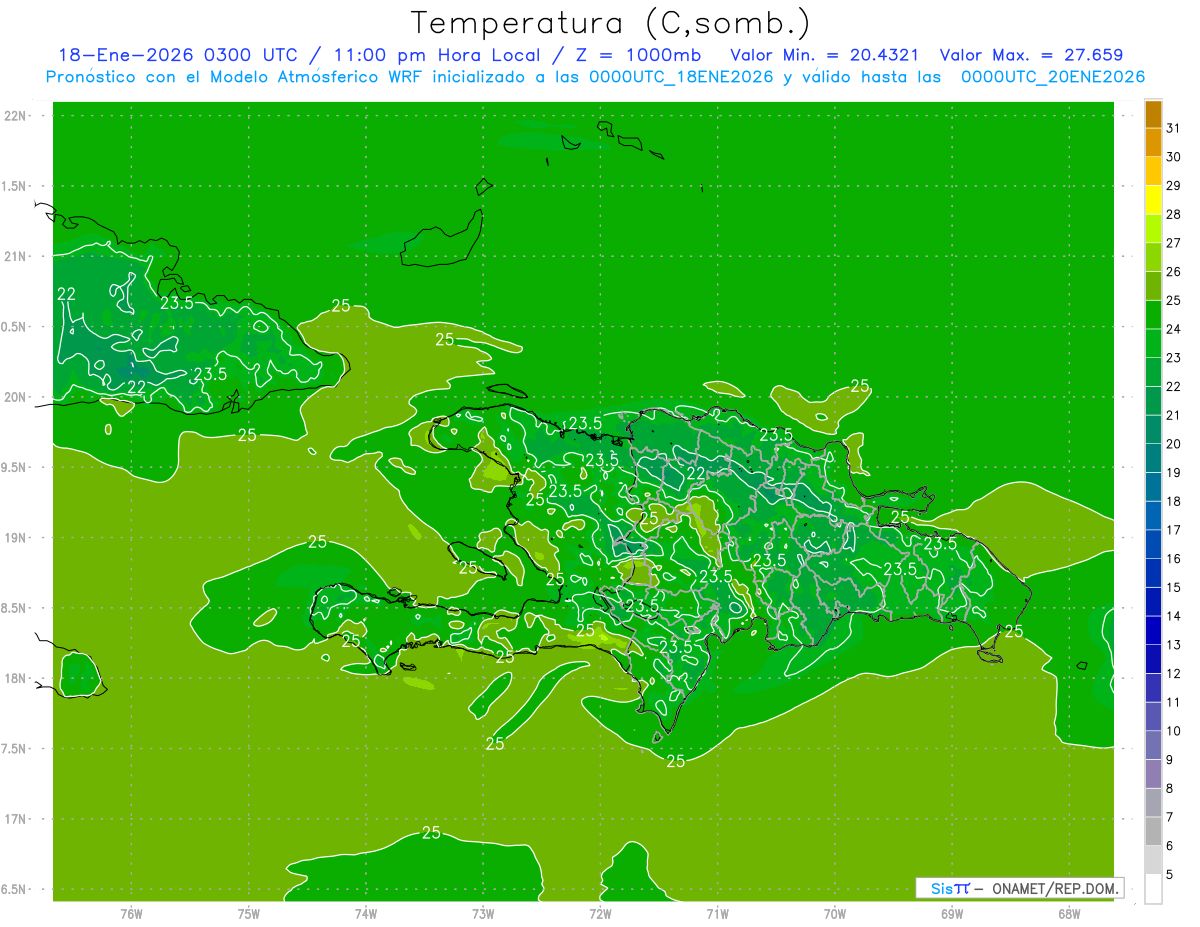The width and height of the screenshot is (1200, 927).
Task: Click the "74W" longitude axis label
Action: (x=366, y=913)
